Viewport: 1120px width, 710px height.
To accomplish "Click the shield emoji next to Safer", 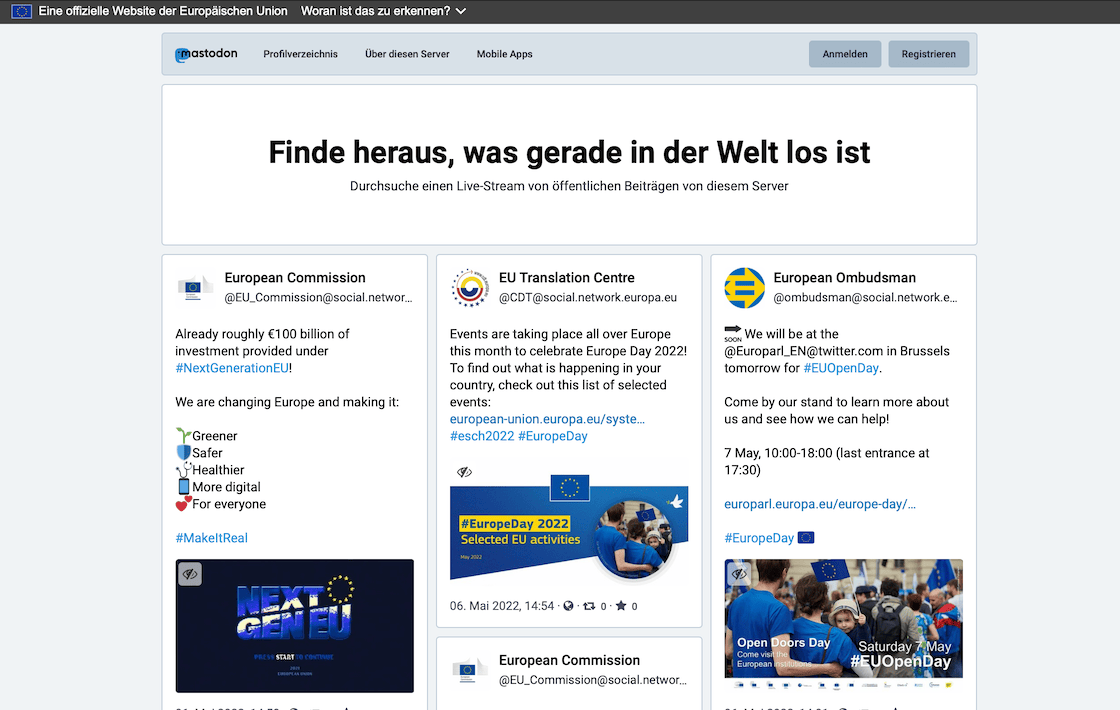I will [x=184, y=453].
